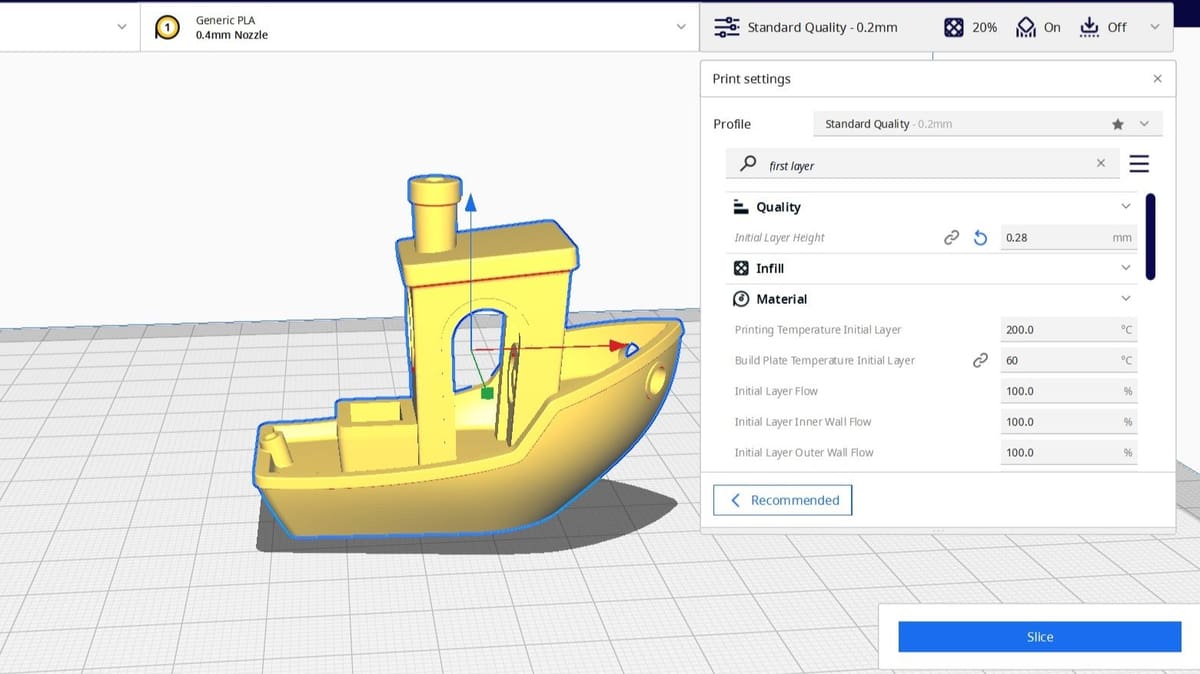1200x674 pixels.
Task: Click the support On icon
Action: (x=1026, y=28)
